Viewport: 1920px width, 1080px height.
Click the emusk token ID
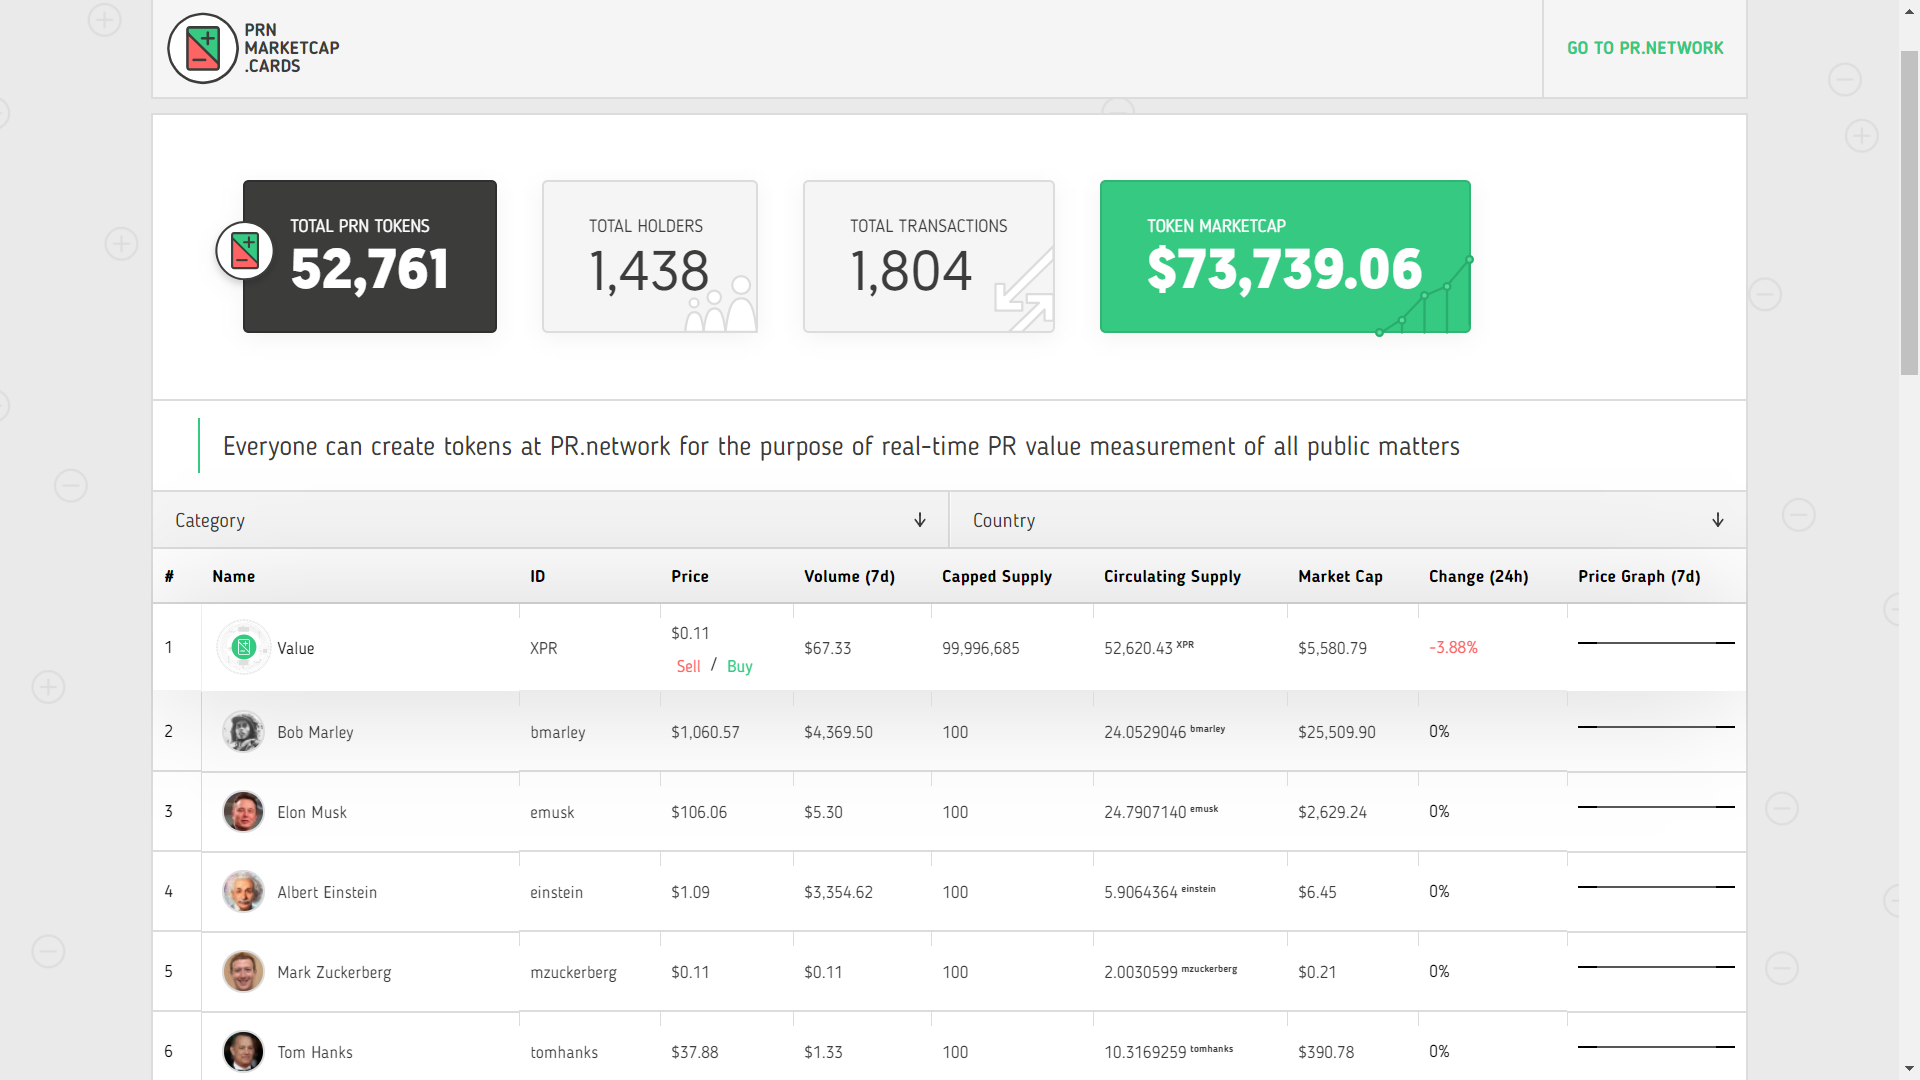pyautogui.click(x=552, y=812)
